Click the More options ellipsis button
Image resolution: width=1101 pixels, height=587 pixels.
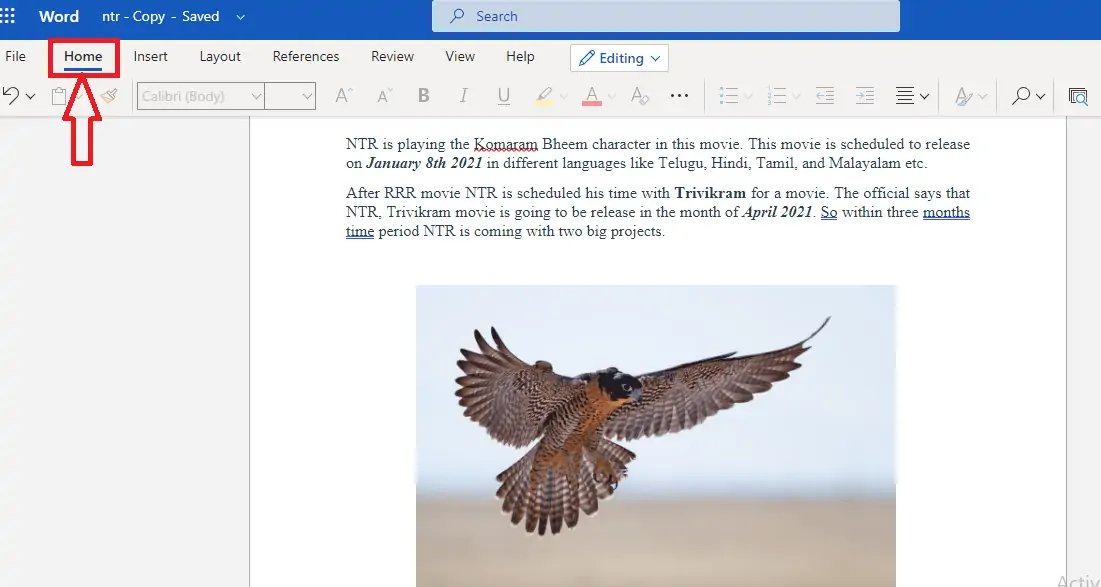[679, 96]
